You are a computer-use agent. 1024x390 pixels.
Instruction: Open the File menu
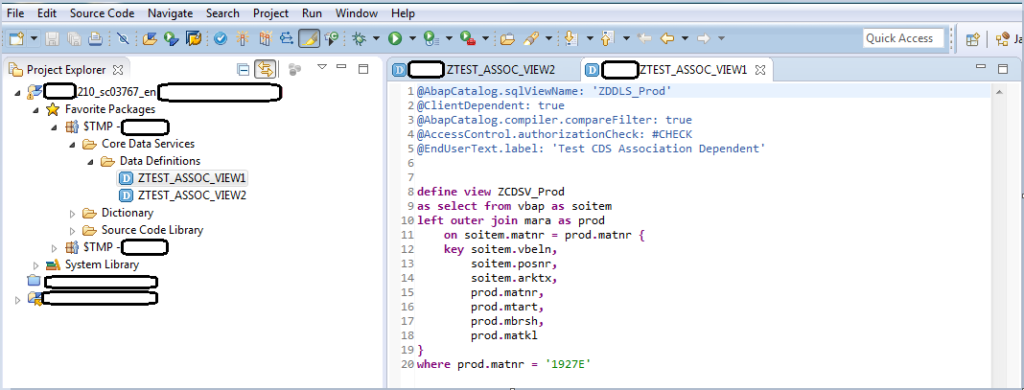click(16, 13)
